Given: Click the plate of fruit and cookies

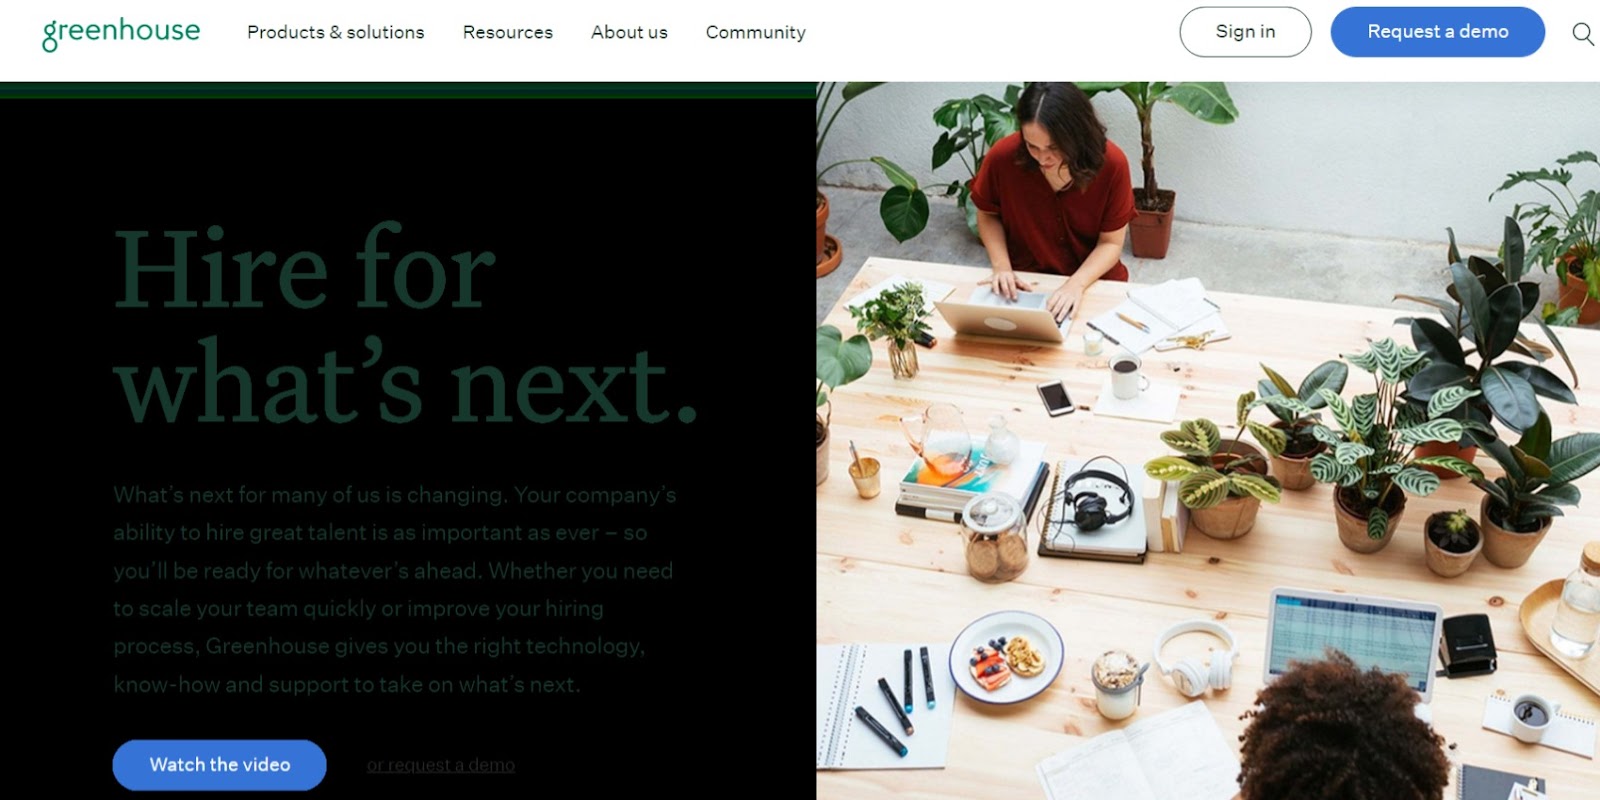Looking at the screenshot, I should click(x=1007, y=657).
